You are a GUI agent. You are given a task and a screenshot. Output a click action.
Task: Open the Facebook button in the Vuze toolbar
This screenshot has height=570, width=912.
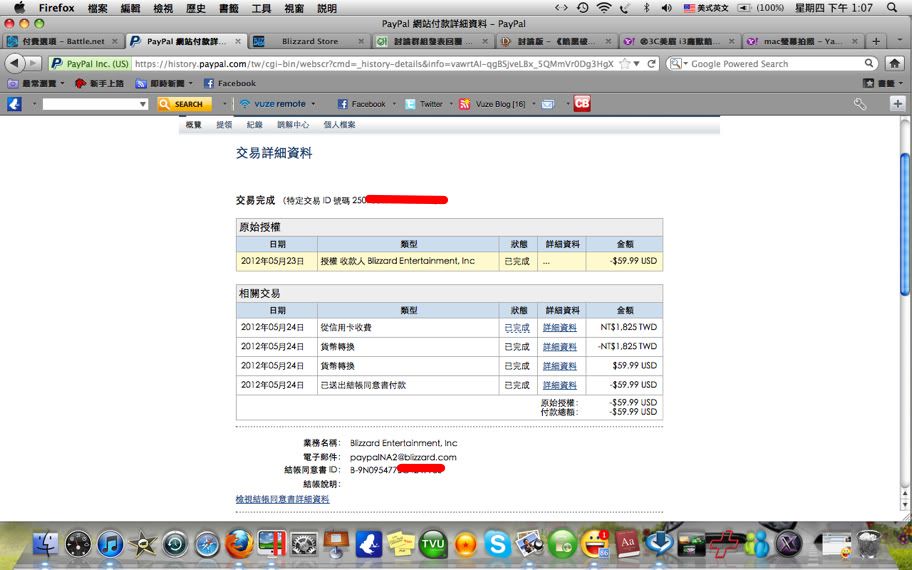pos(361,104)
